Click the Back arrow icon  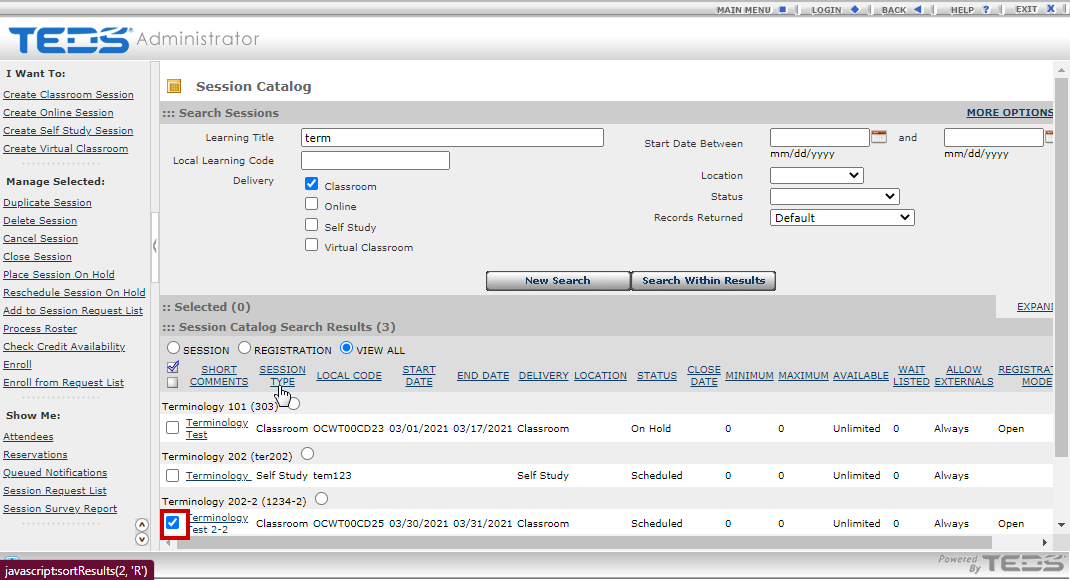click(915, 9)
